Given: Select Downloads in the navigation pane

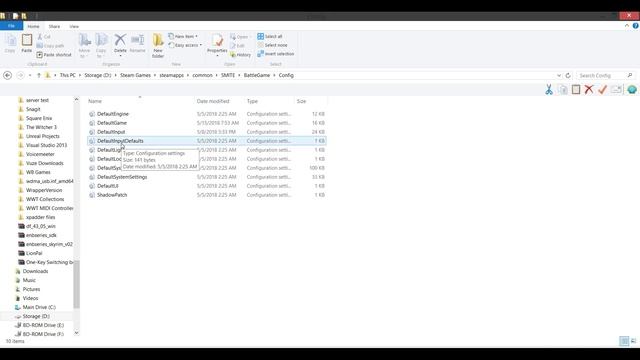Looking at the screenshot, I should click(35, 271).
